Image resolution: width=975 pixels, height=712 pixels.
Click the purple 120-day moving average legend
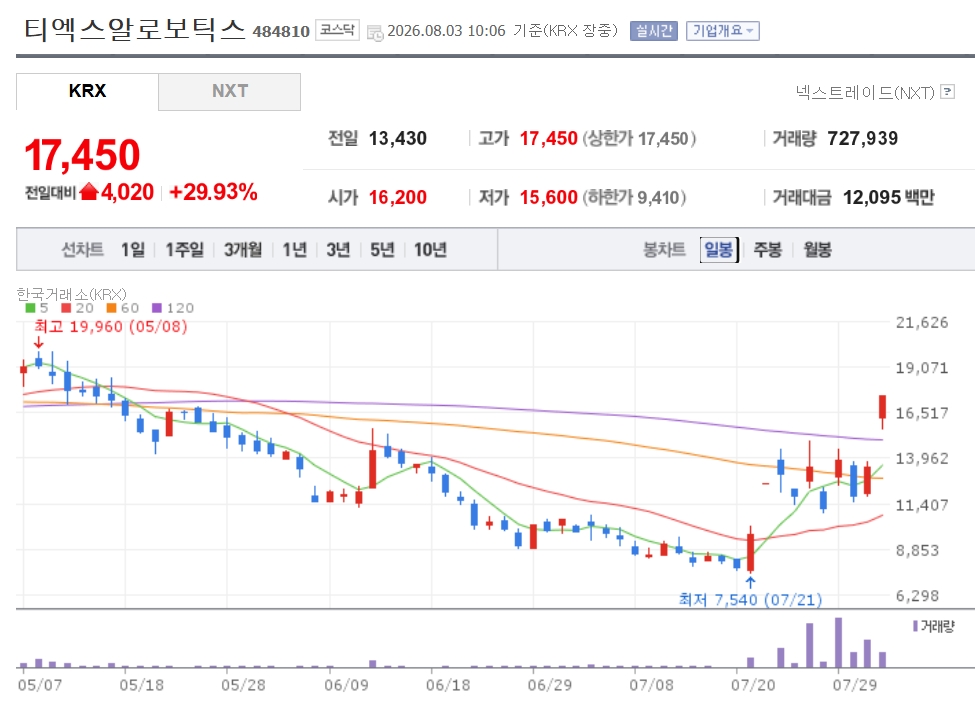(173, 308)
